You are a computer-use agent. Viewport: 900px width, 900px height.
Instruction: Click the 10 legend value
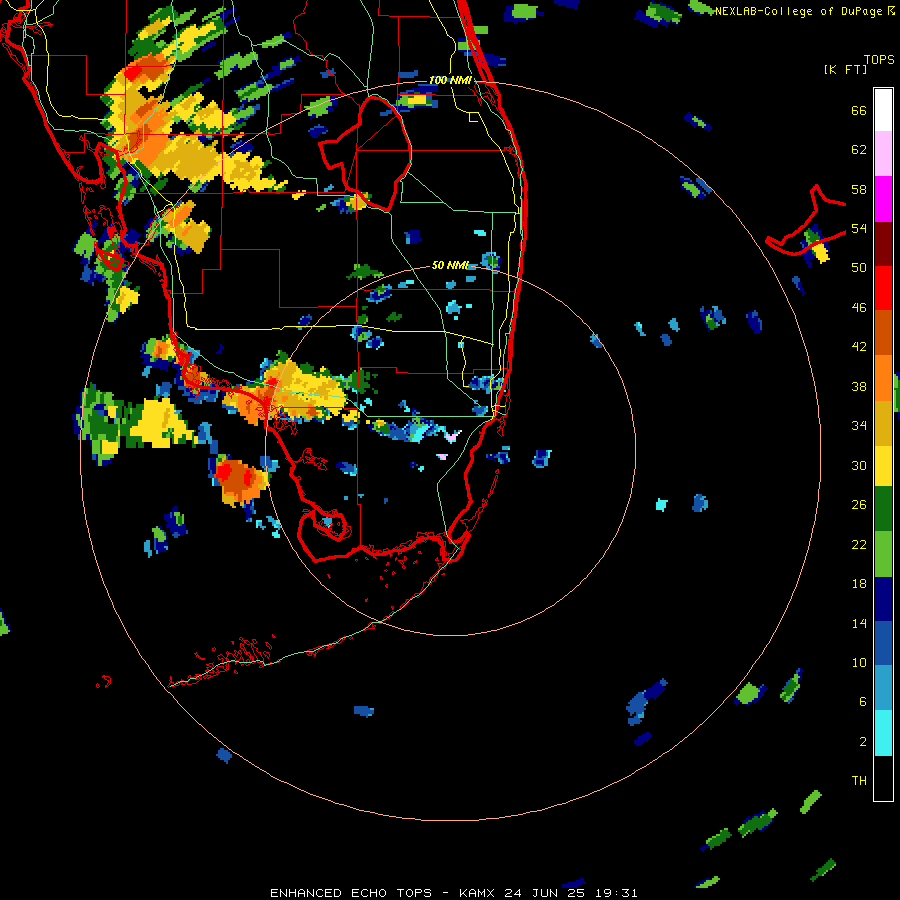859,662
